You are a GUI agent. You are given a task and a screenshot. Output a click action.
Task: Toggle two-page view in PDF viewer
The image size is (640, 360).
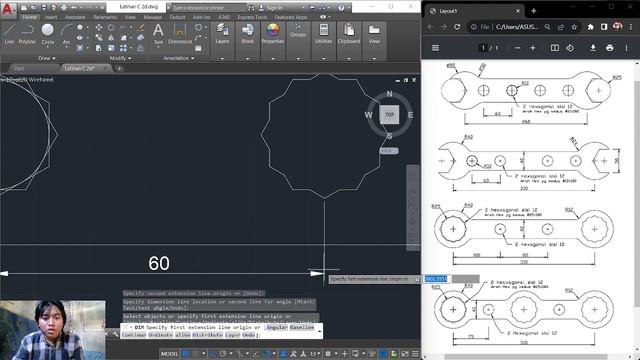(555, 48)
